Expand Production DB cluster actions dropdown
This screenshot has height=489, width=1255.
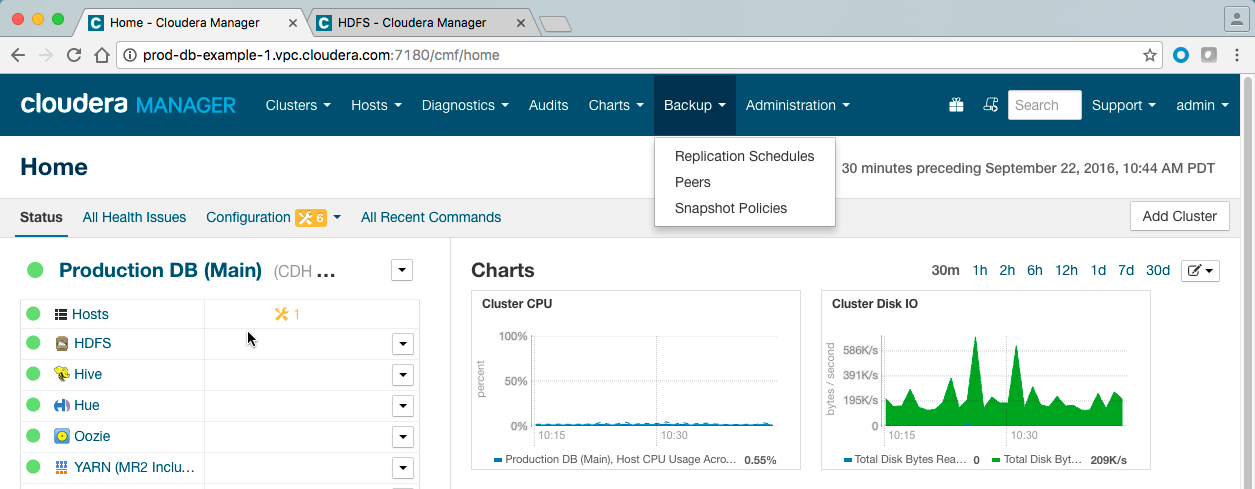click(402, 270)
